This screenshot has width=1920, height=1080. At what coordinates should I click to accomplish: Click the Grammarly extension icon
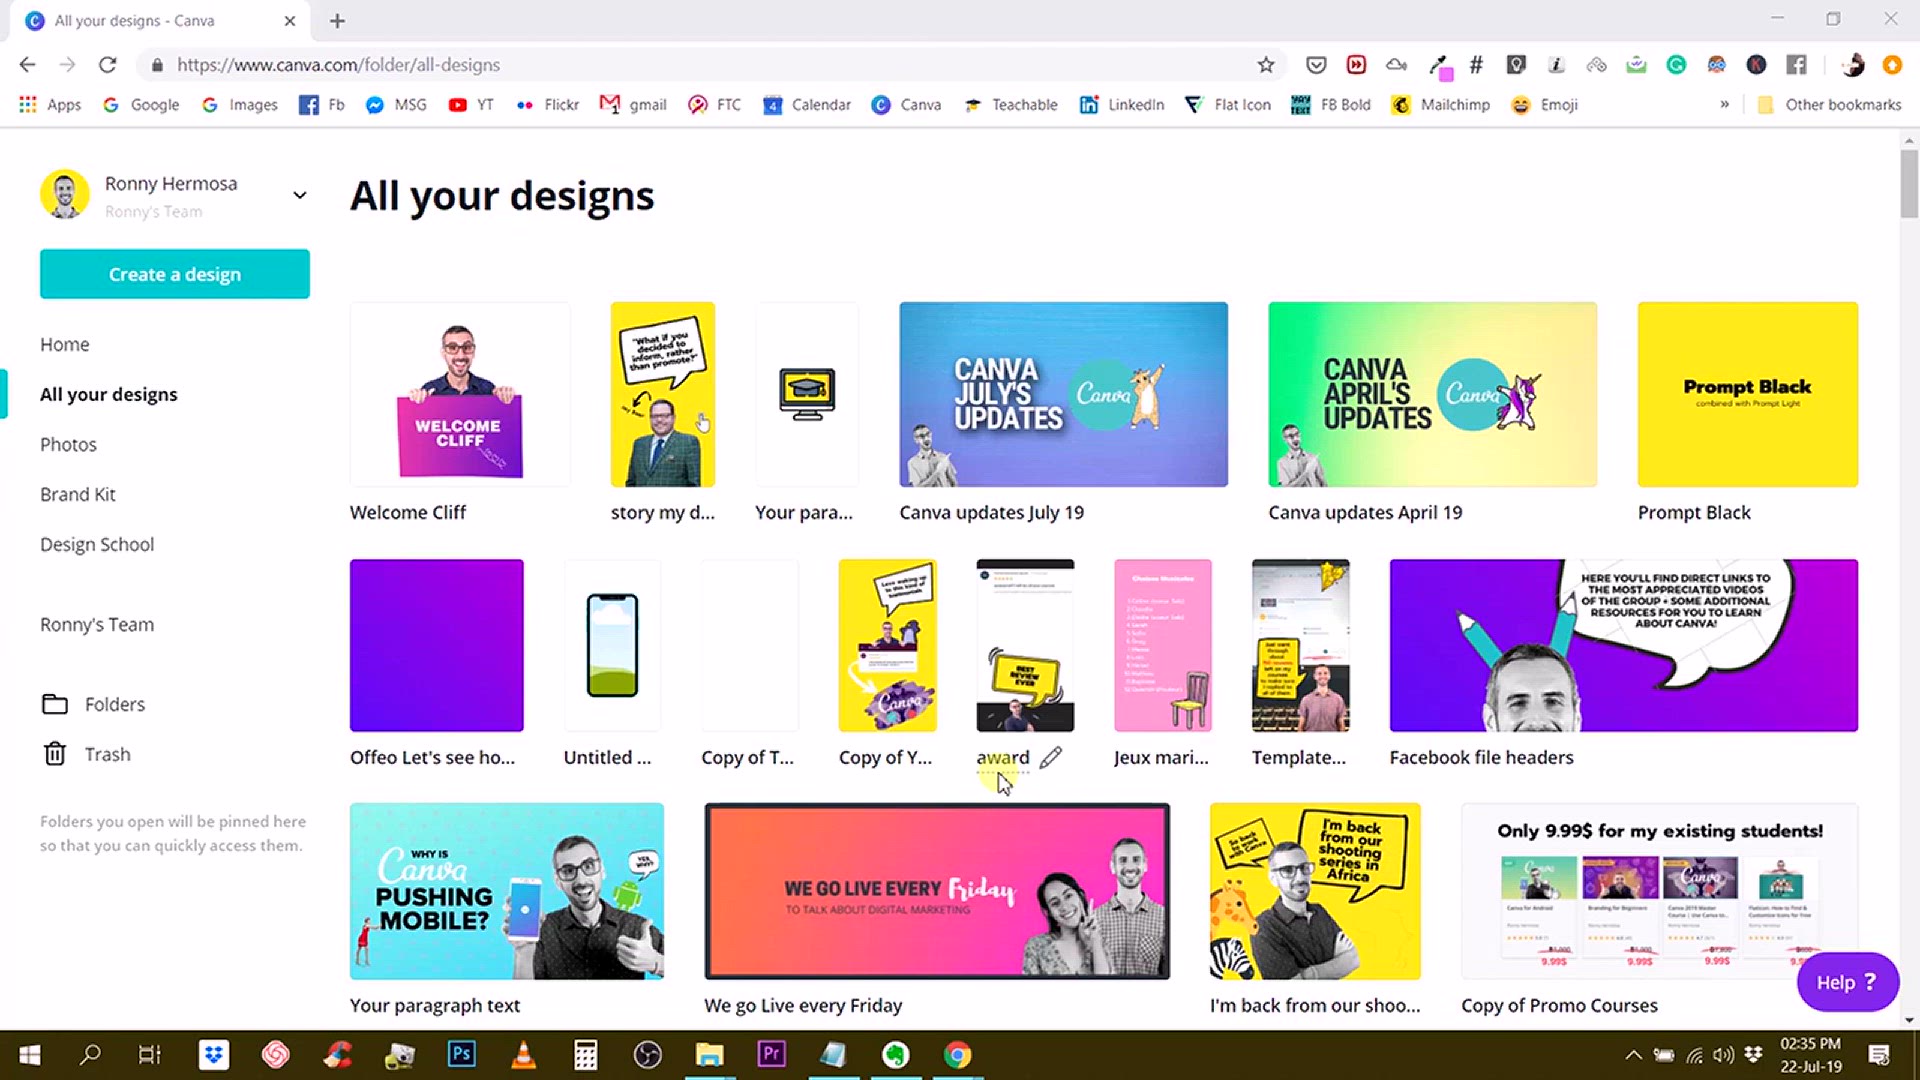click(1676, 65)
